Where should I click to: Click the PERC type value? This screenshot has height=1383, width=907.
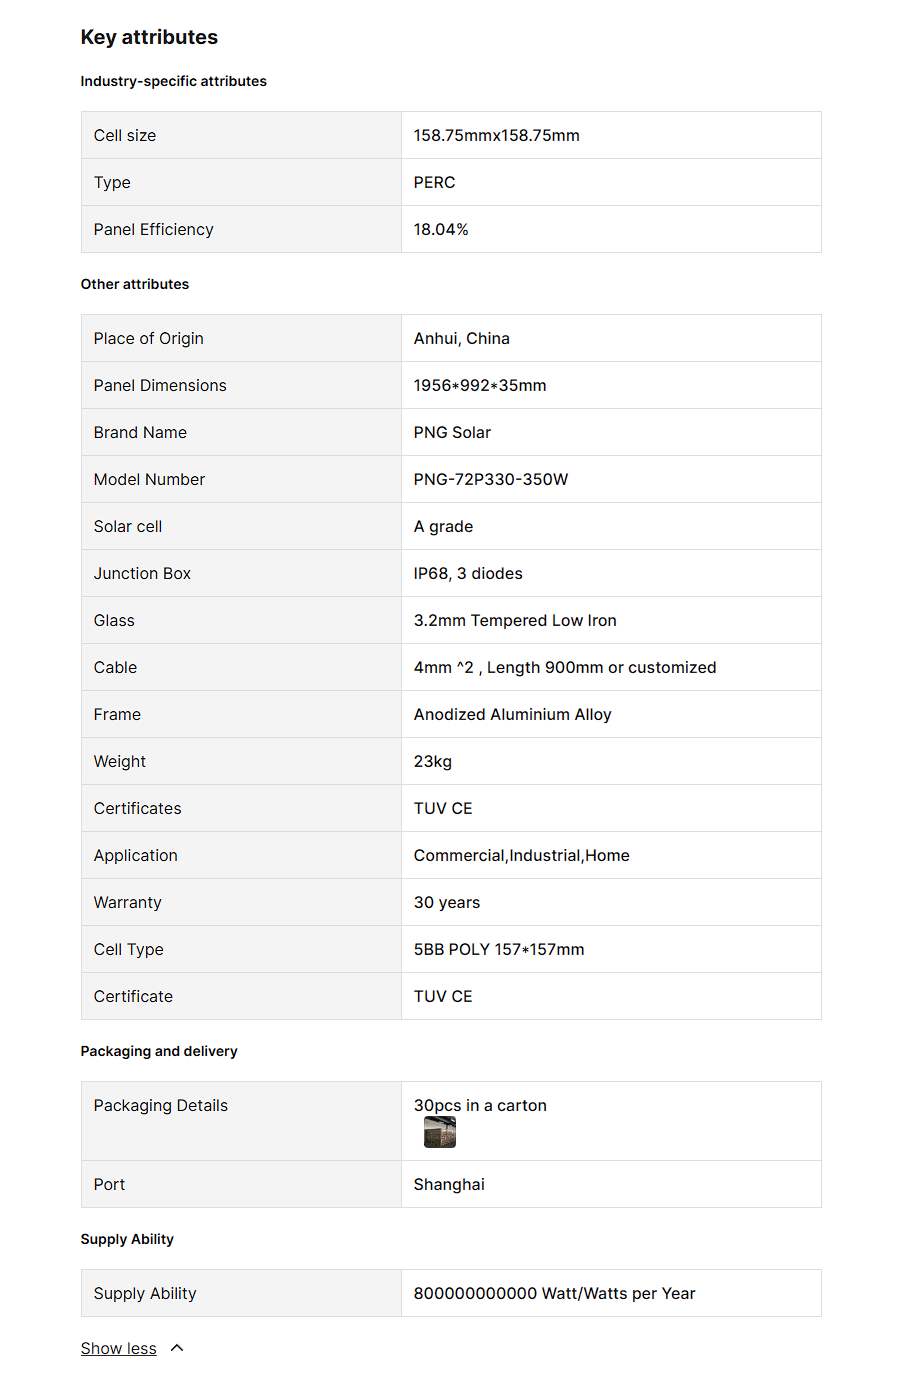(434, 182)
